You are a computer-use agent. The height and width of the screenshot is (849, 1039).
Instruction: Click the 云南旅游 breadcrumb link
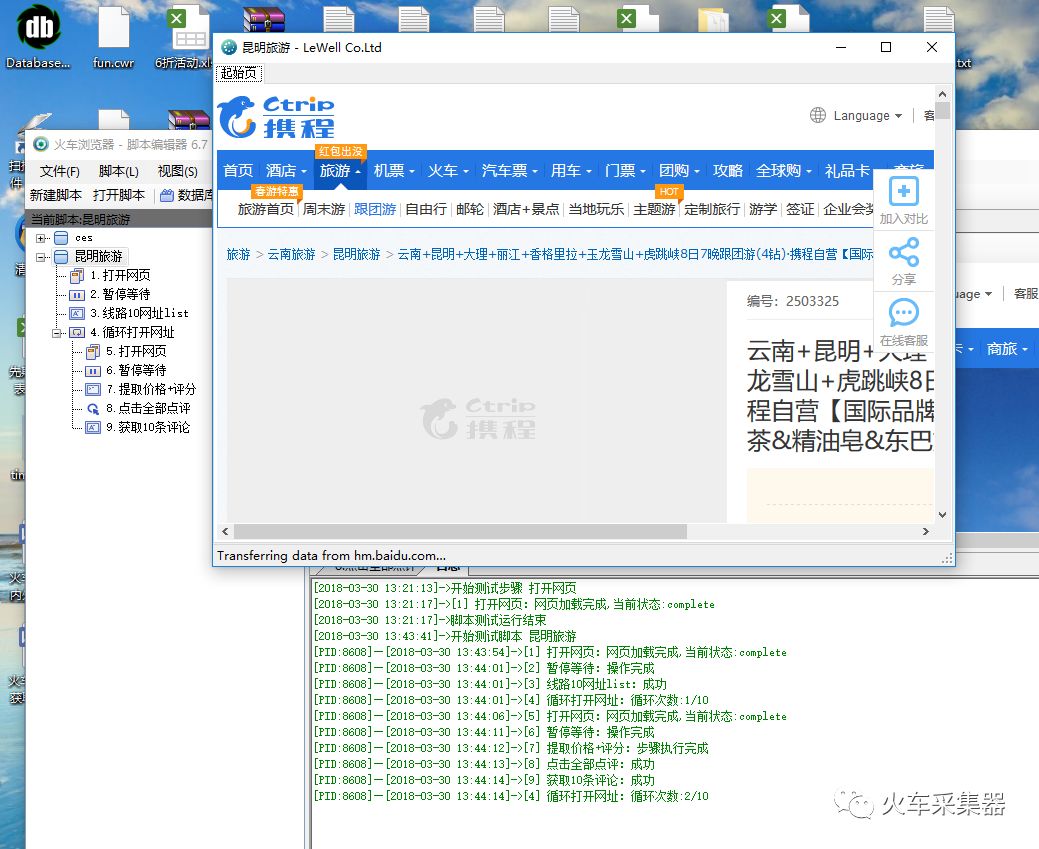[x=292, y=255]
